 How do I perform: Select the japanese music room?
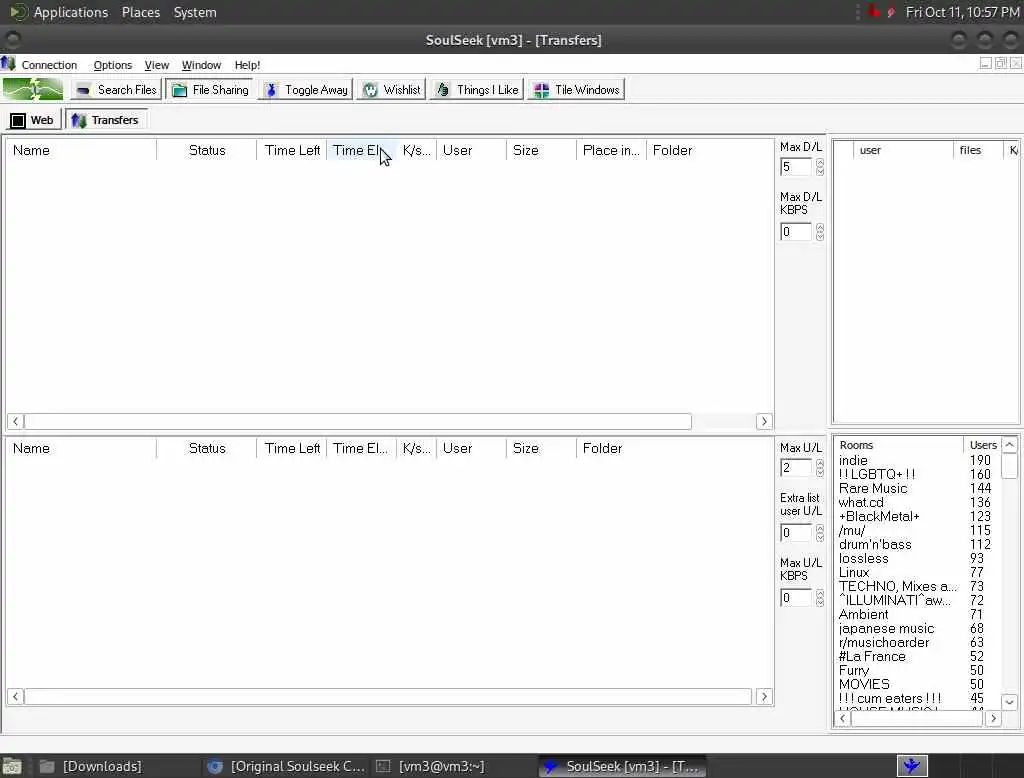coord(886,628)
